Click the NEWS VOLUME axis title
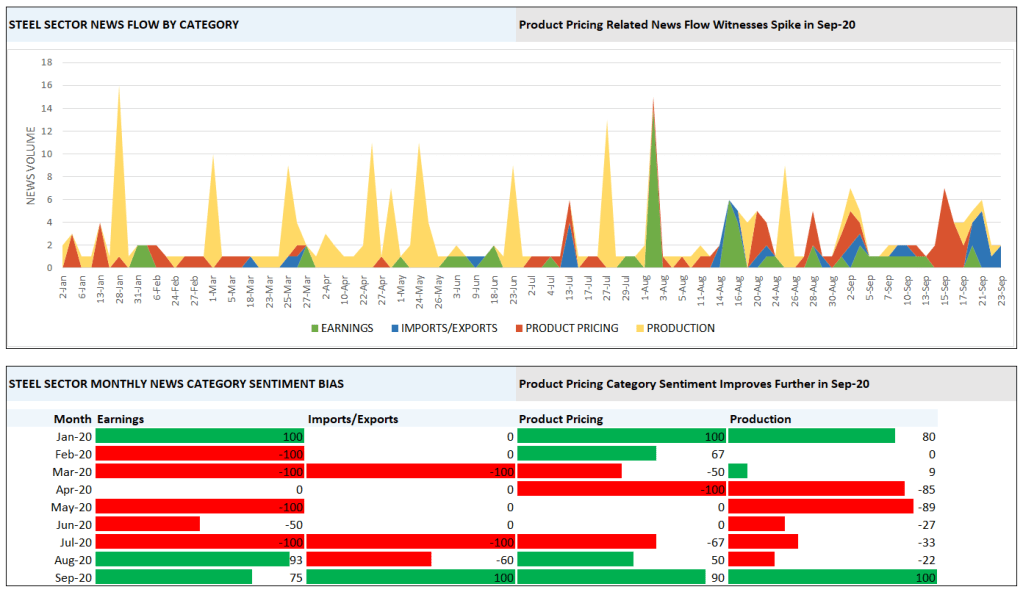This screenshot has height=595, width=1023. 31,165
